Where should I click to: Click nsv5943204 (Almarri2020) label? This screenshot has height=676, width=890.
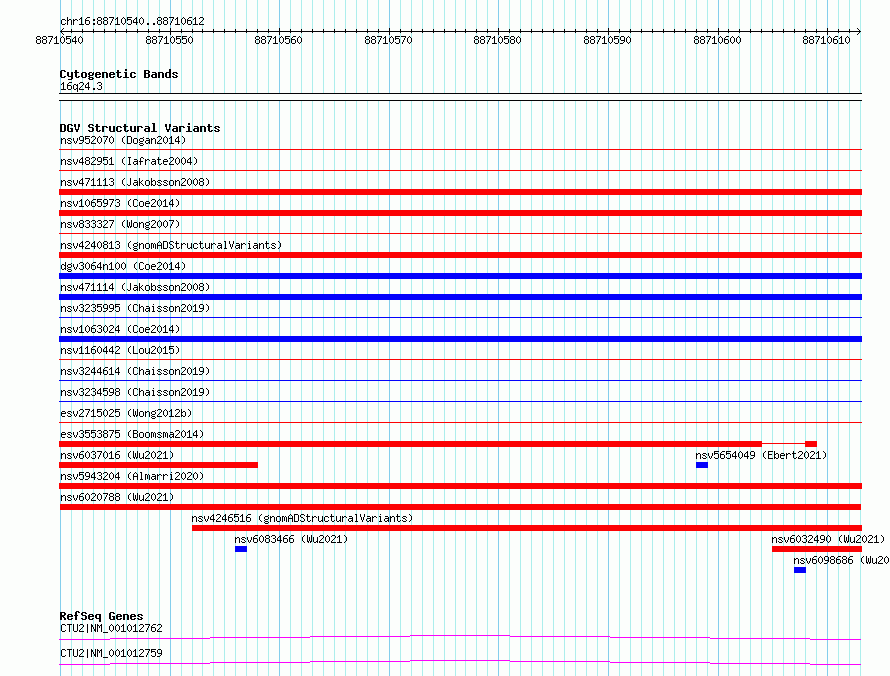[132, 476]
